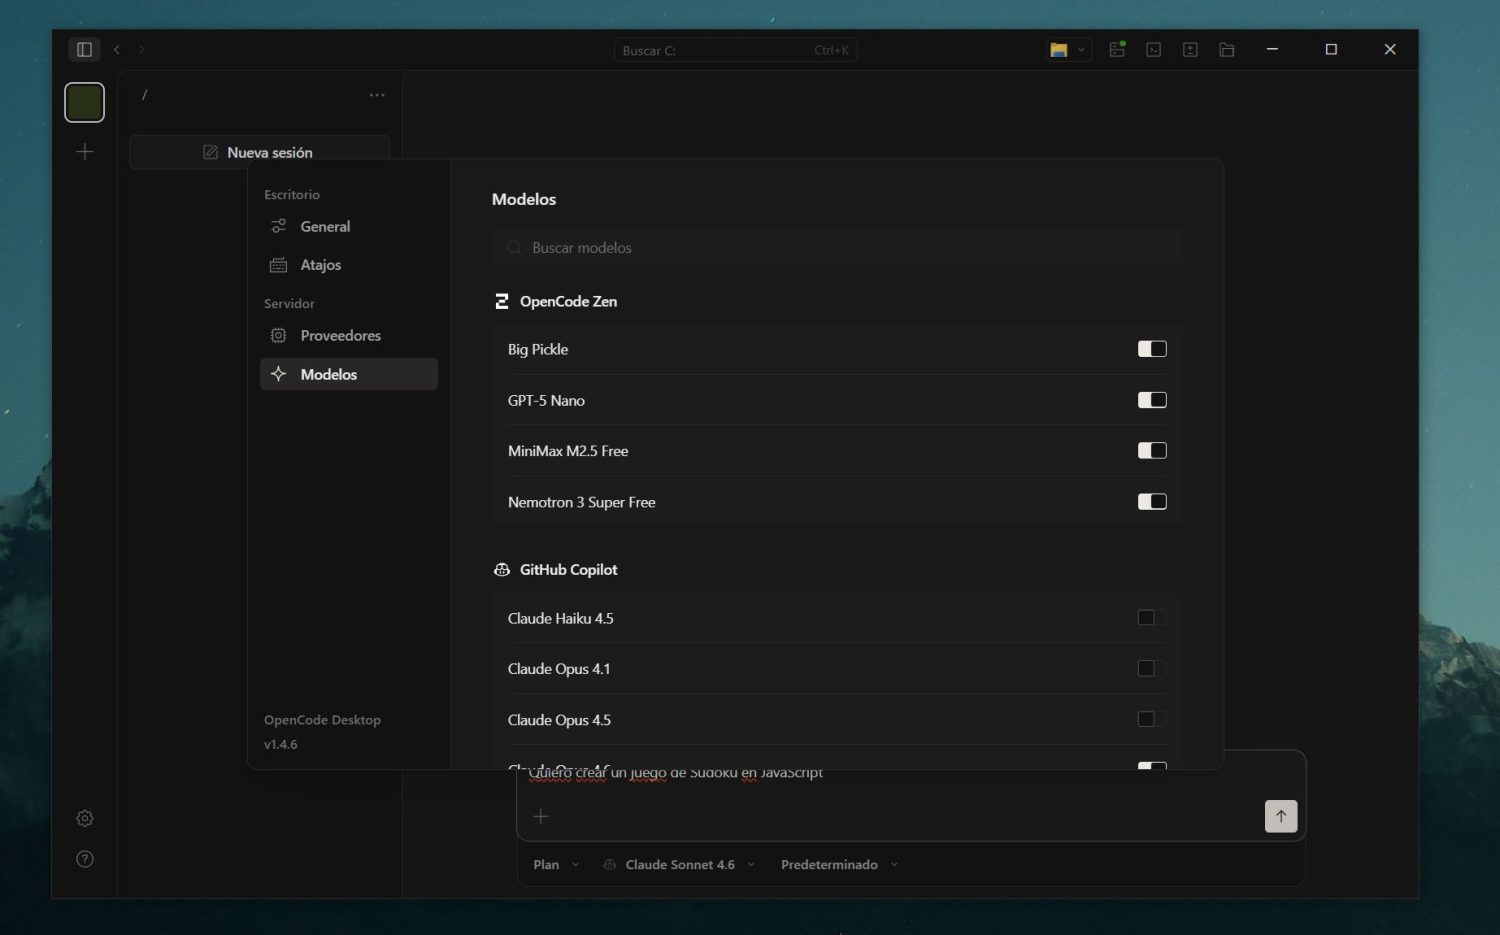The image size is (1500, 935).
Task: Select Proveedores in the settings sidebar
Action: coord(340,335)
